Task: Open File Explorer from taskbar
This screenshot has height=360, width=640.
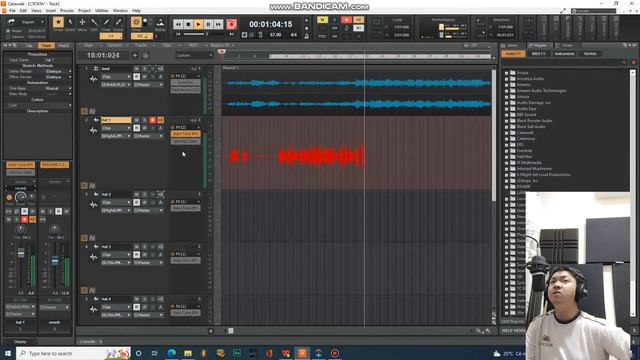Action: pos(188,353)
